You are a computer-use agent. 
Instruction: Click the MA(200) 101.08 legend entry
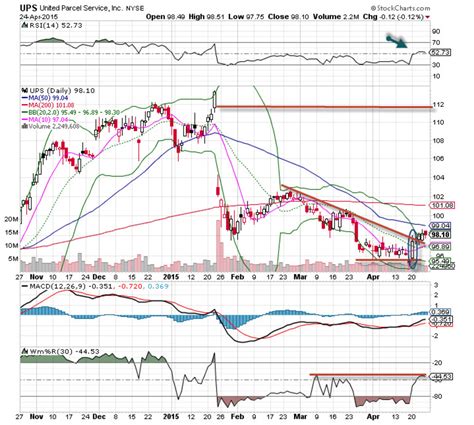pyautogui.click(x=49, y=105)
